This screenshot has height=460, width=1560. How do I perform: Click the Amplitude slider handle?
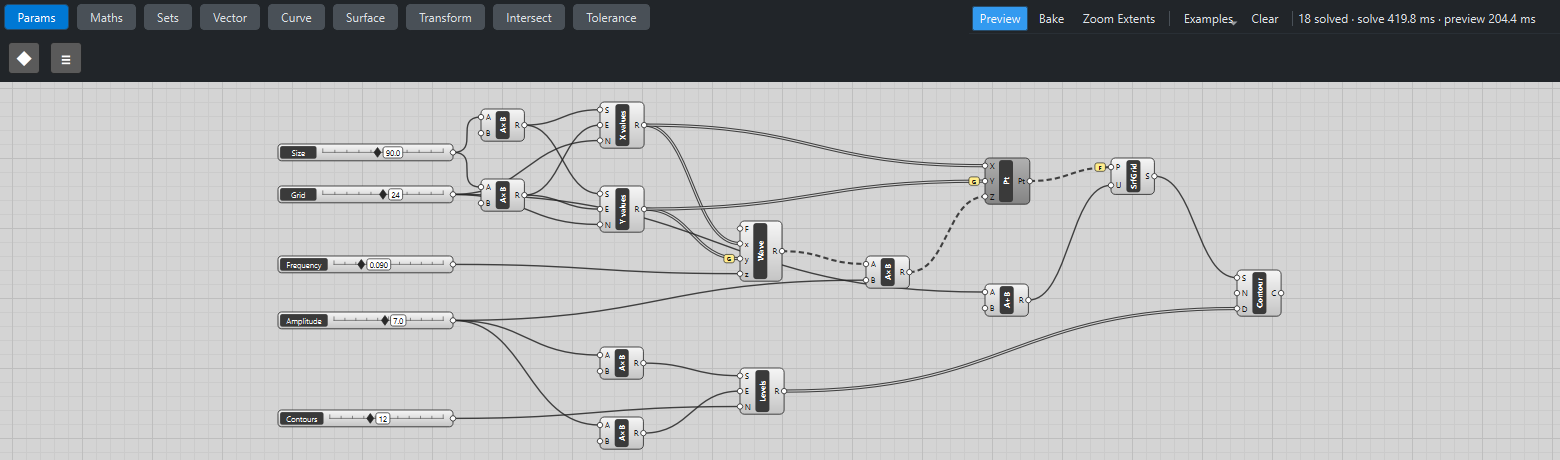coord(385,321)
